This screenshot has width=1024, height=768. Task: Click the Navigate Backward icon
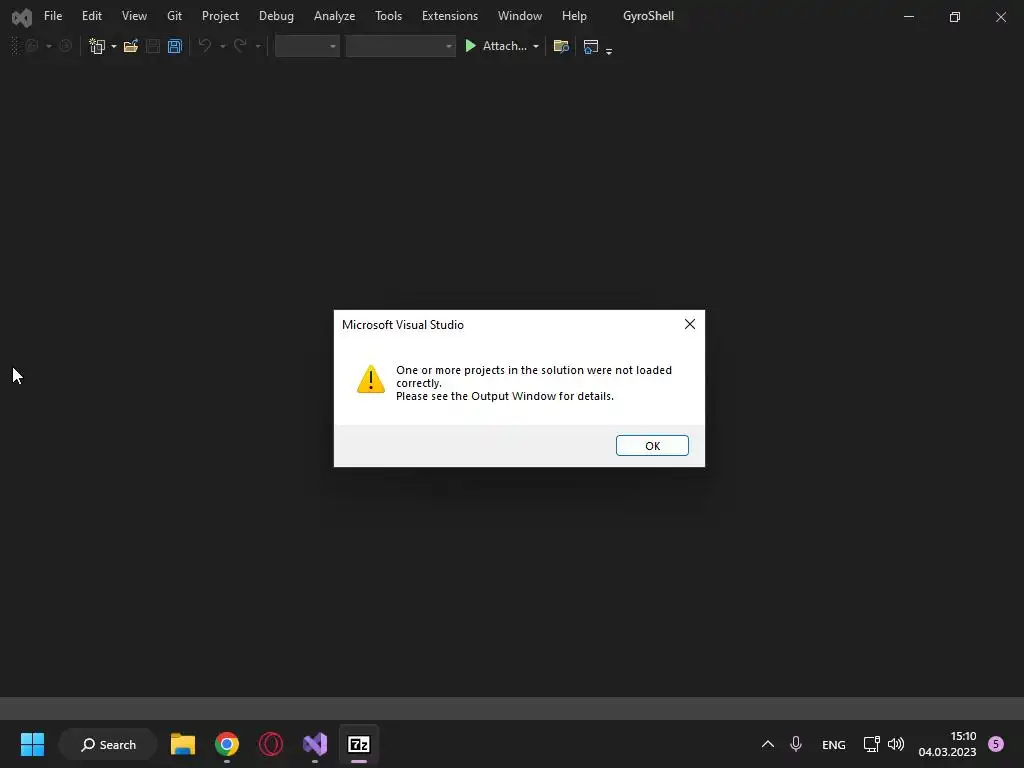tap(32, 46)
